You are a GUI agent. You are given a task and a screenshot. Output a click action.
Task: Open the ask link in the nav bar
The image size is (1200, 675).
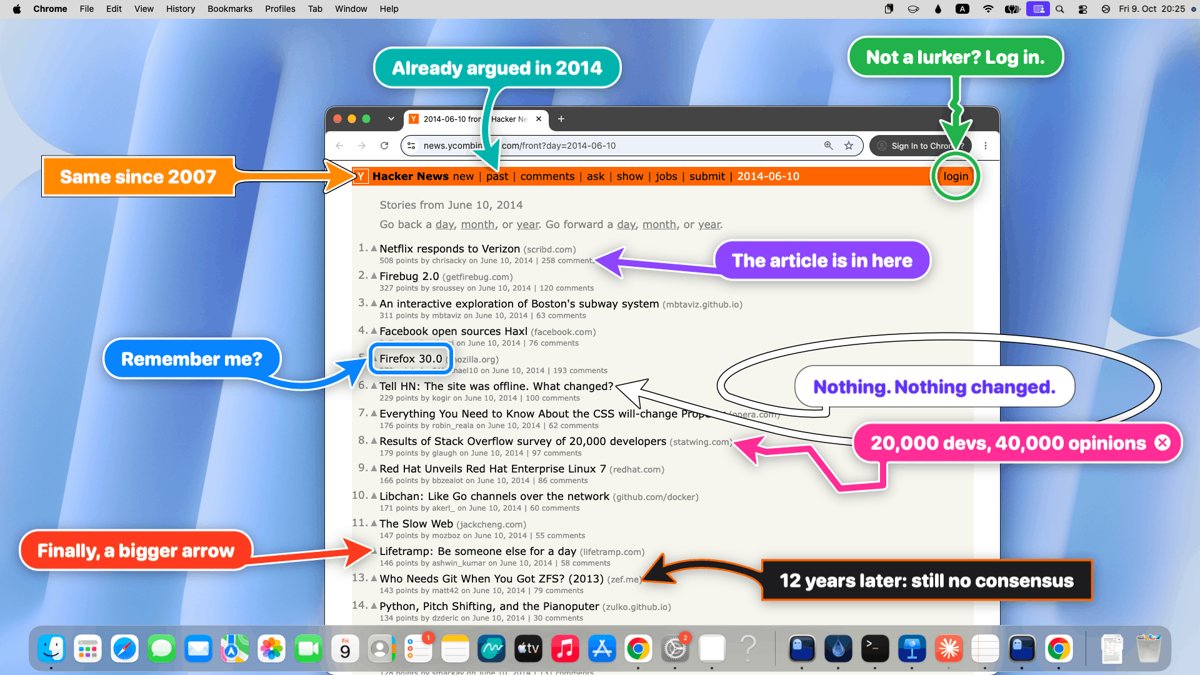(596, 177)
